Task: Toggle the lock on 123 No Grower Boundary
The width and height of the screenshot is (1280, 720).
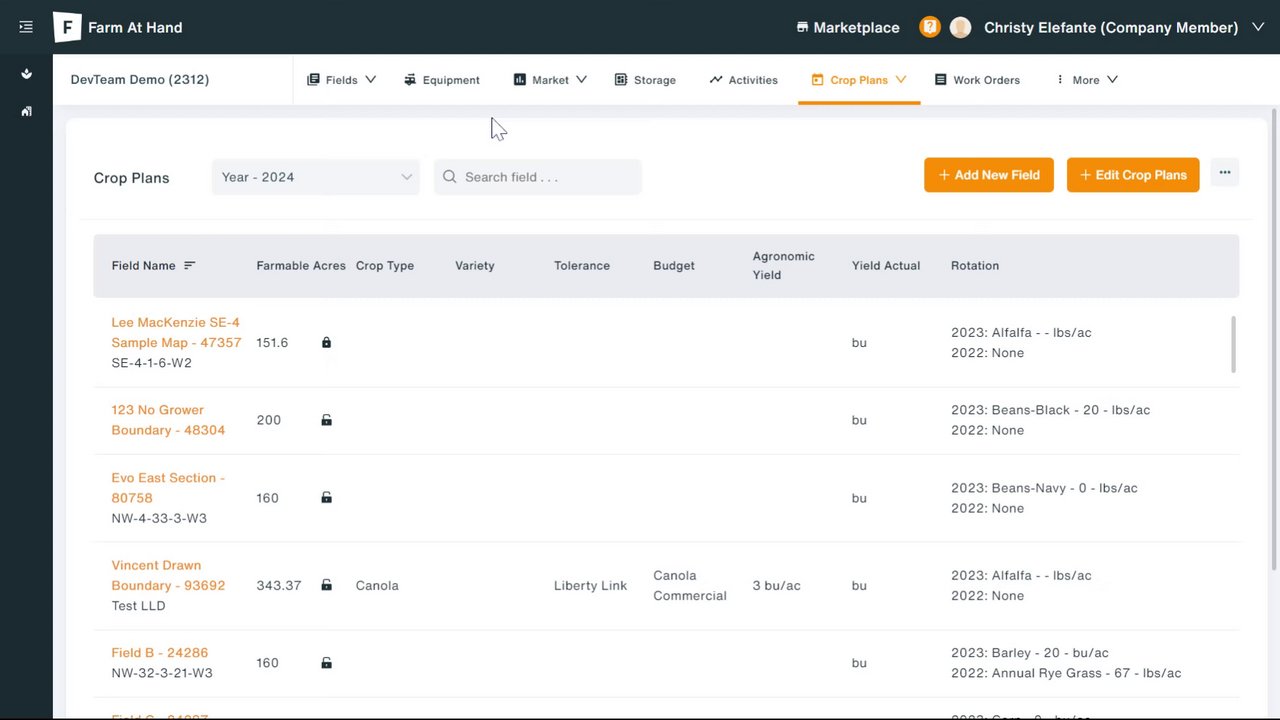Action: 326,420
